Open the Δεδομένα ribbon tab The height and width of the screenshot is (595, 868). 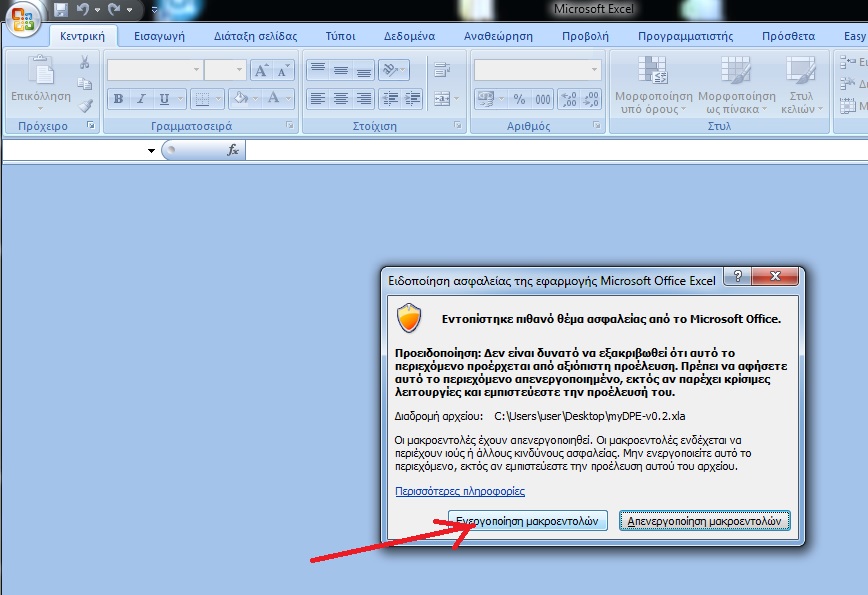tap(409, 36)
